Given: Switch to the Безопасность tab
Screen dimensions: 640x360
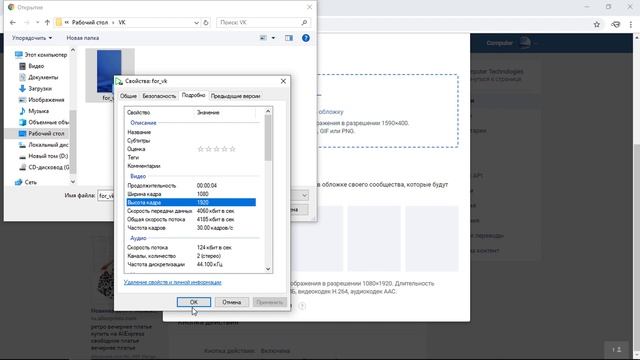Looking at the screenshot, I should 159,96.
